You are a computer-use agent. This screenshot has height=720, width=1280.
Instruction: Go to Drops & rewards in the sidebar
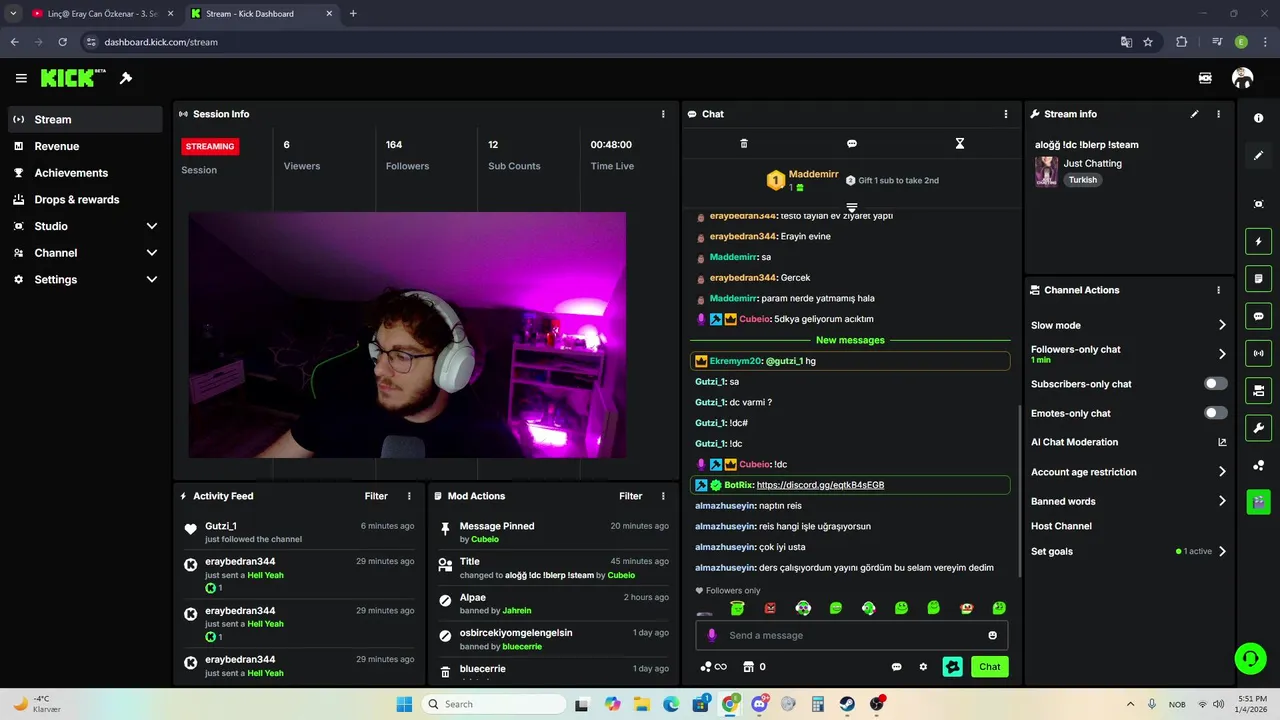pyautogui.click(x=85, y=200)
